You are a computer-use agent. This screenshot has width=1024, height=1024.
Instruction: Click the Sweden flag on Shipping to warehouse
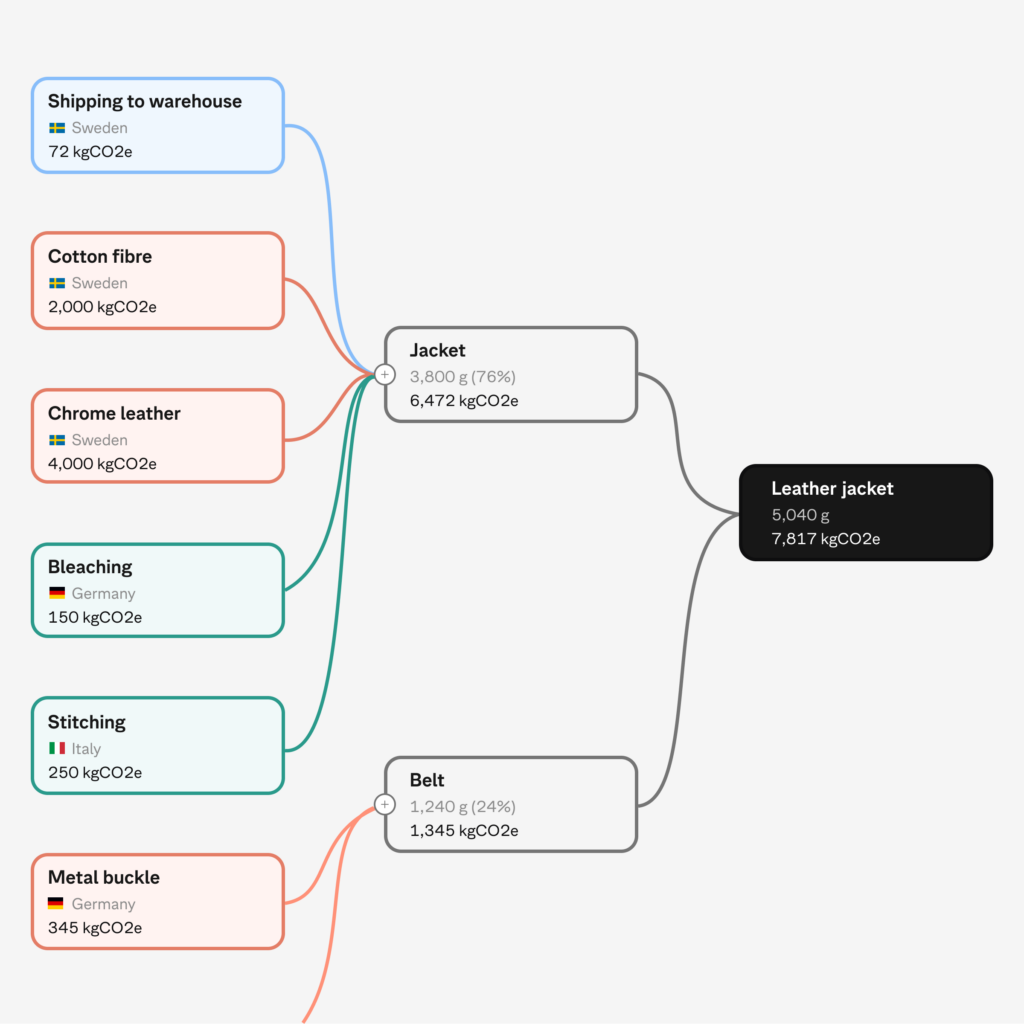click(x=57, y=128)
